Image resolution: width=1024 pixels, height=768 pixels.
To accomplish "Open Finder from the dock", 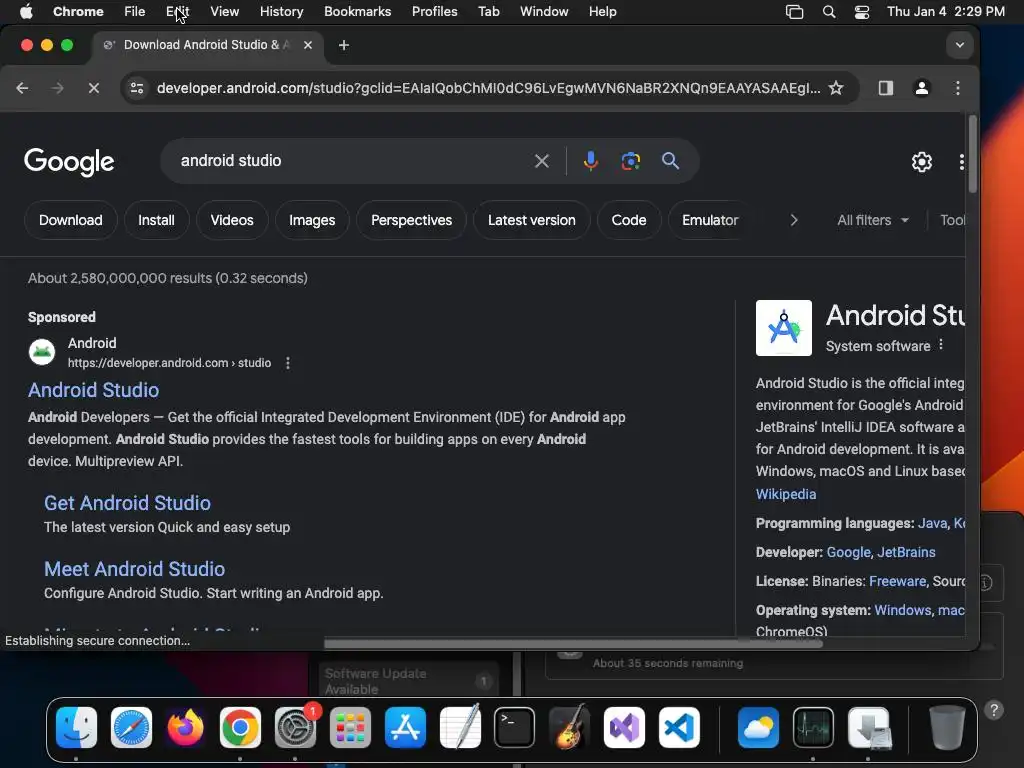I will 76,728.
